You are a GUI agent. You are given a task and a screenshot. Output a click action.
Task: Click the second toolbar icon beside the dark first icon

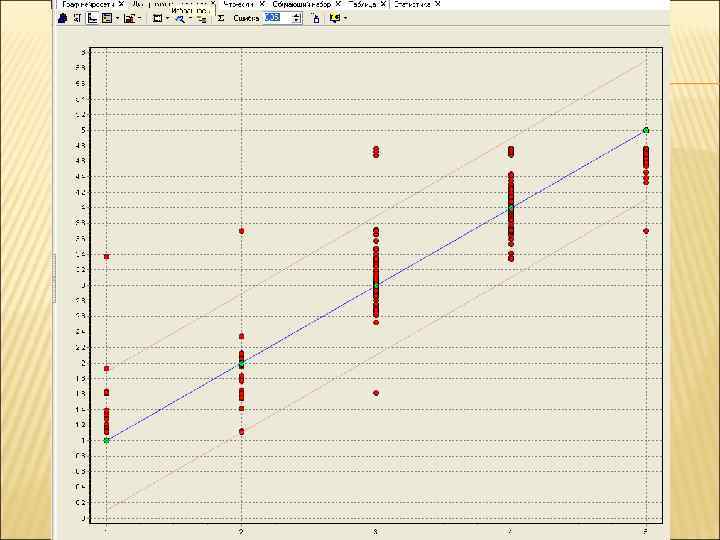tap(77, 18)
